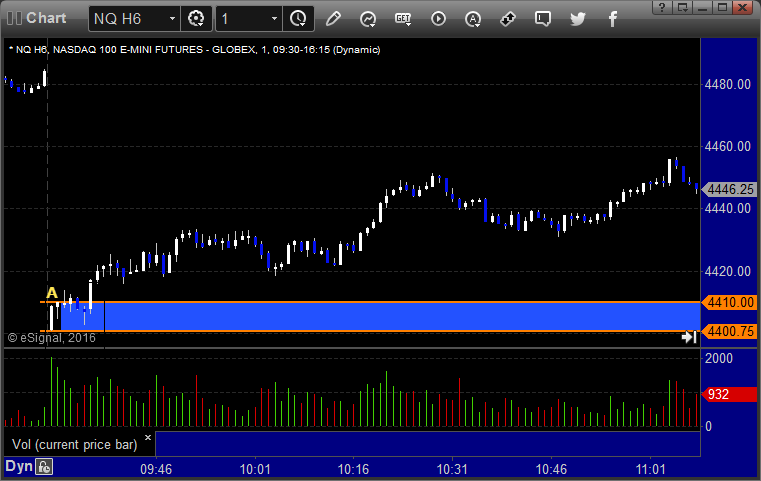Jump to latest bar arrow icon
761x481 pixels.
[x=690, y=337]
